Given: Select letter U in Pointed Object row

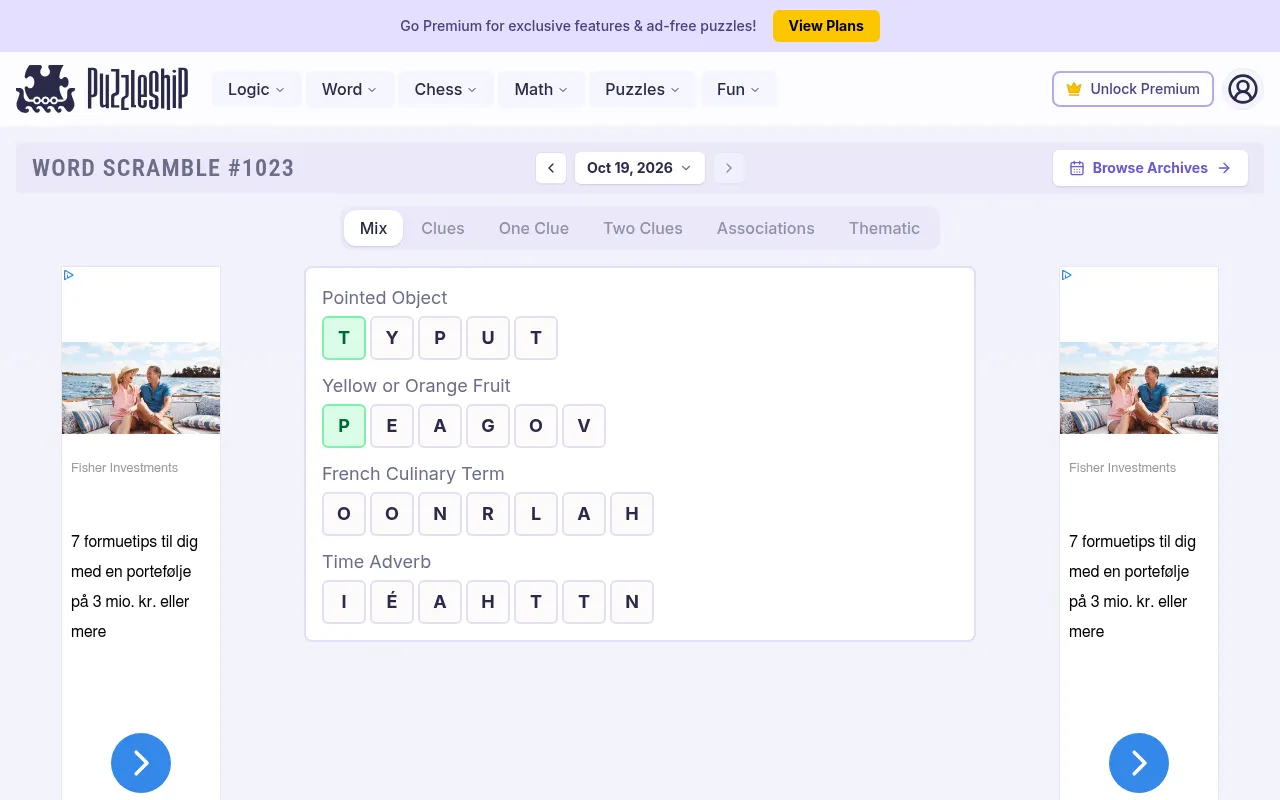Looking at the screenshot, I should 488,338.
